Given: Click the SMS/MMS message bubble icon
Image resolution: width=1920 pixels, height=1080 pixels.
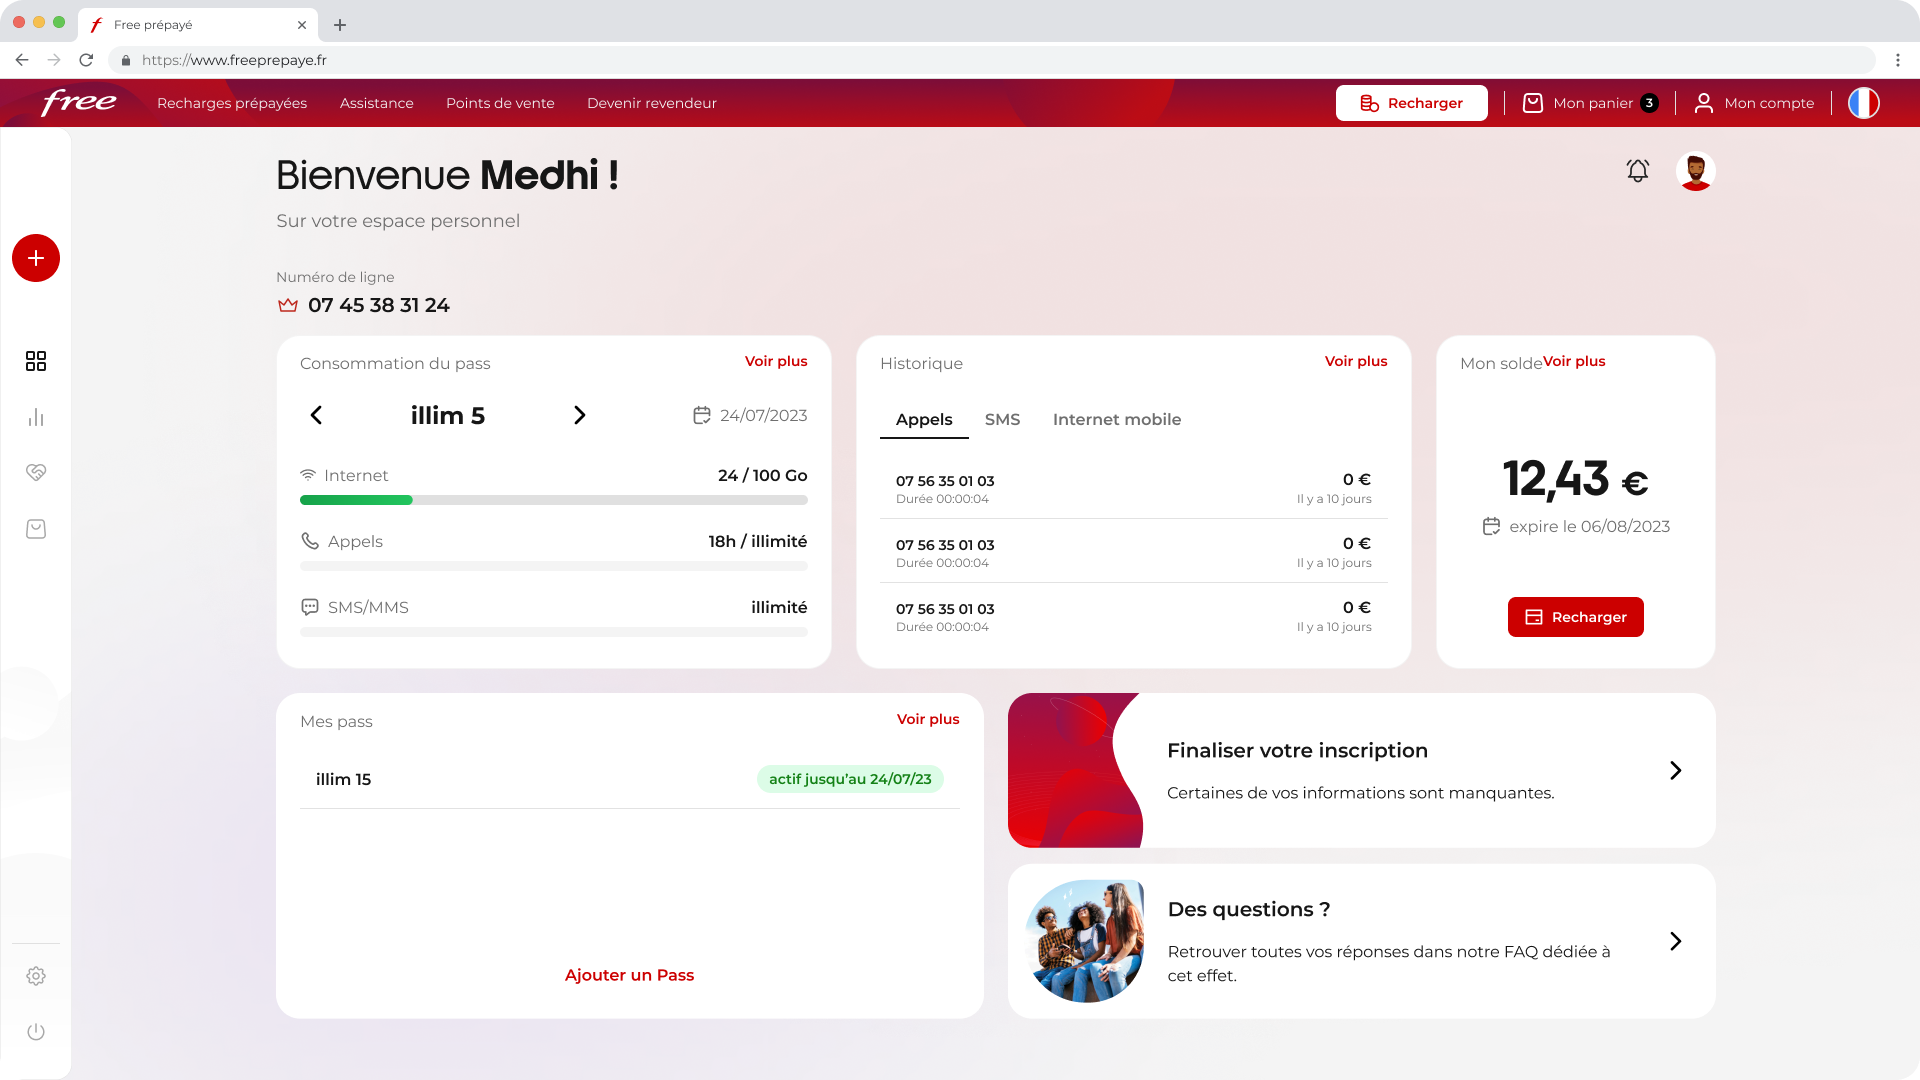Looking at the screenshot, I should pos(310,607).
